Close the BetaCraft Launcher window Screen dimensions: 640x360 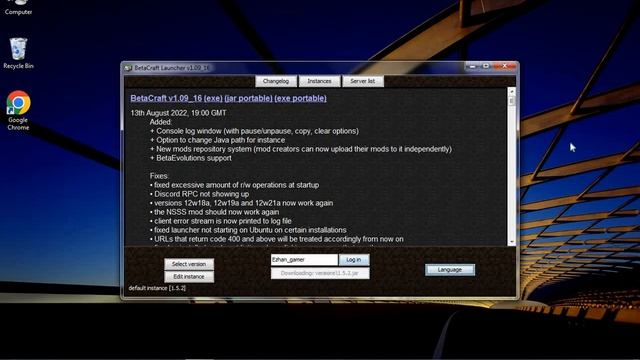[x=505, y=66]
